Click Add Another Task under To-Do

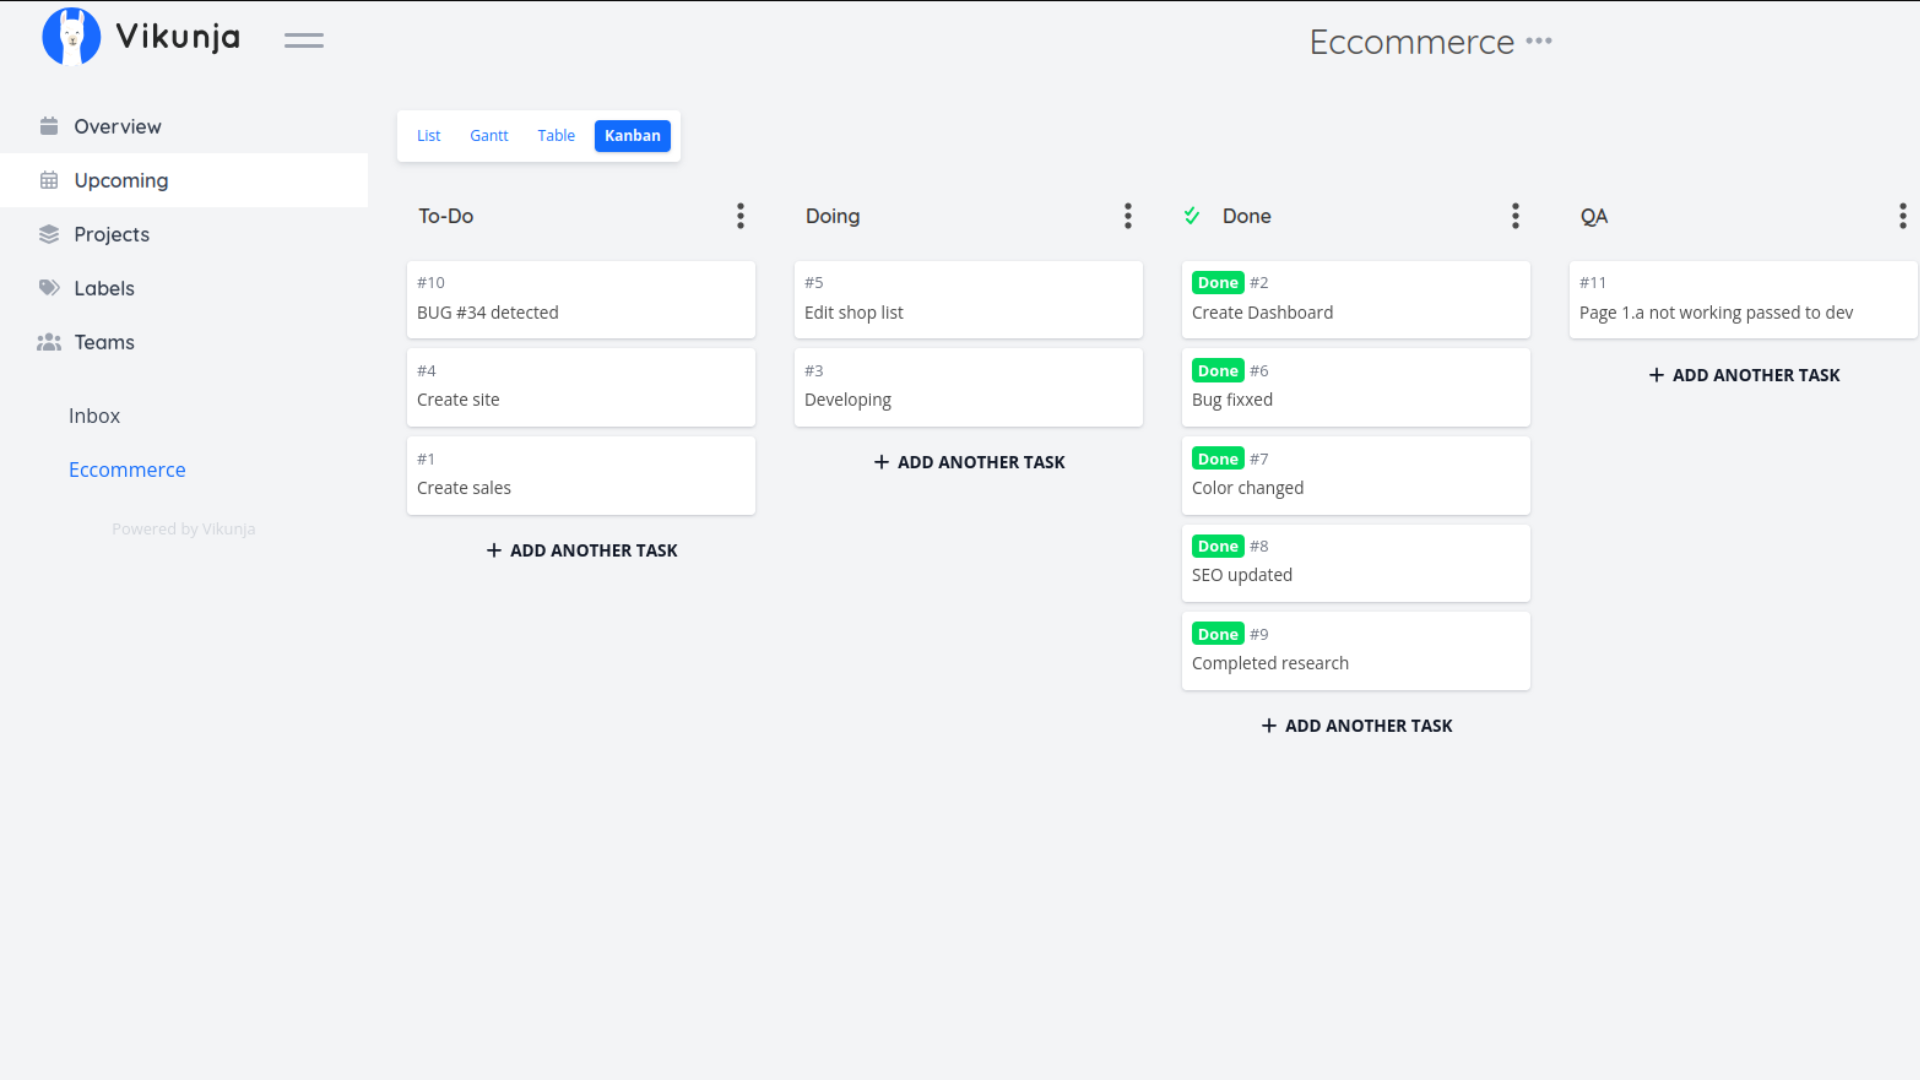(581, 550)
